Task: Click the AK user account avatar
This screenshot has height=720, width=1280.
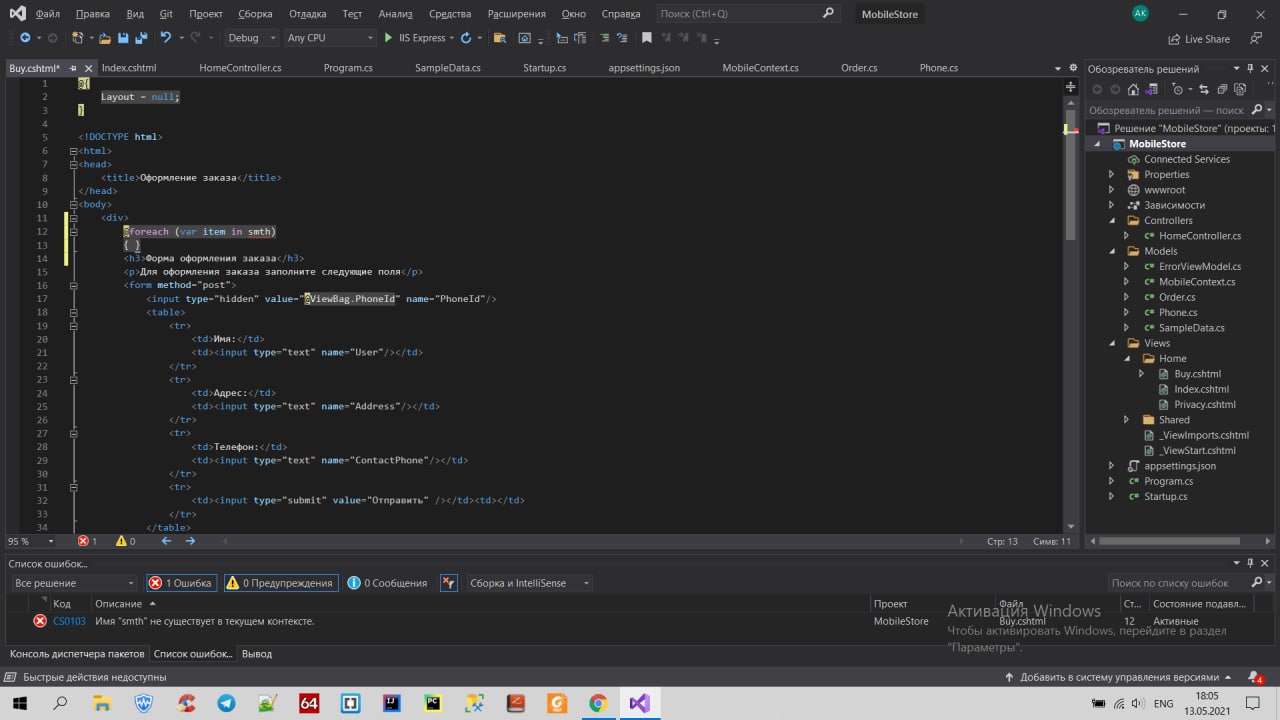Action: (1140, 13)
